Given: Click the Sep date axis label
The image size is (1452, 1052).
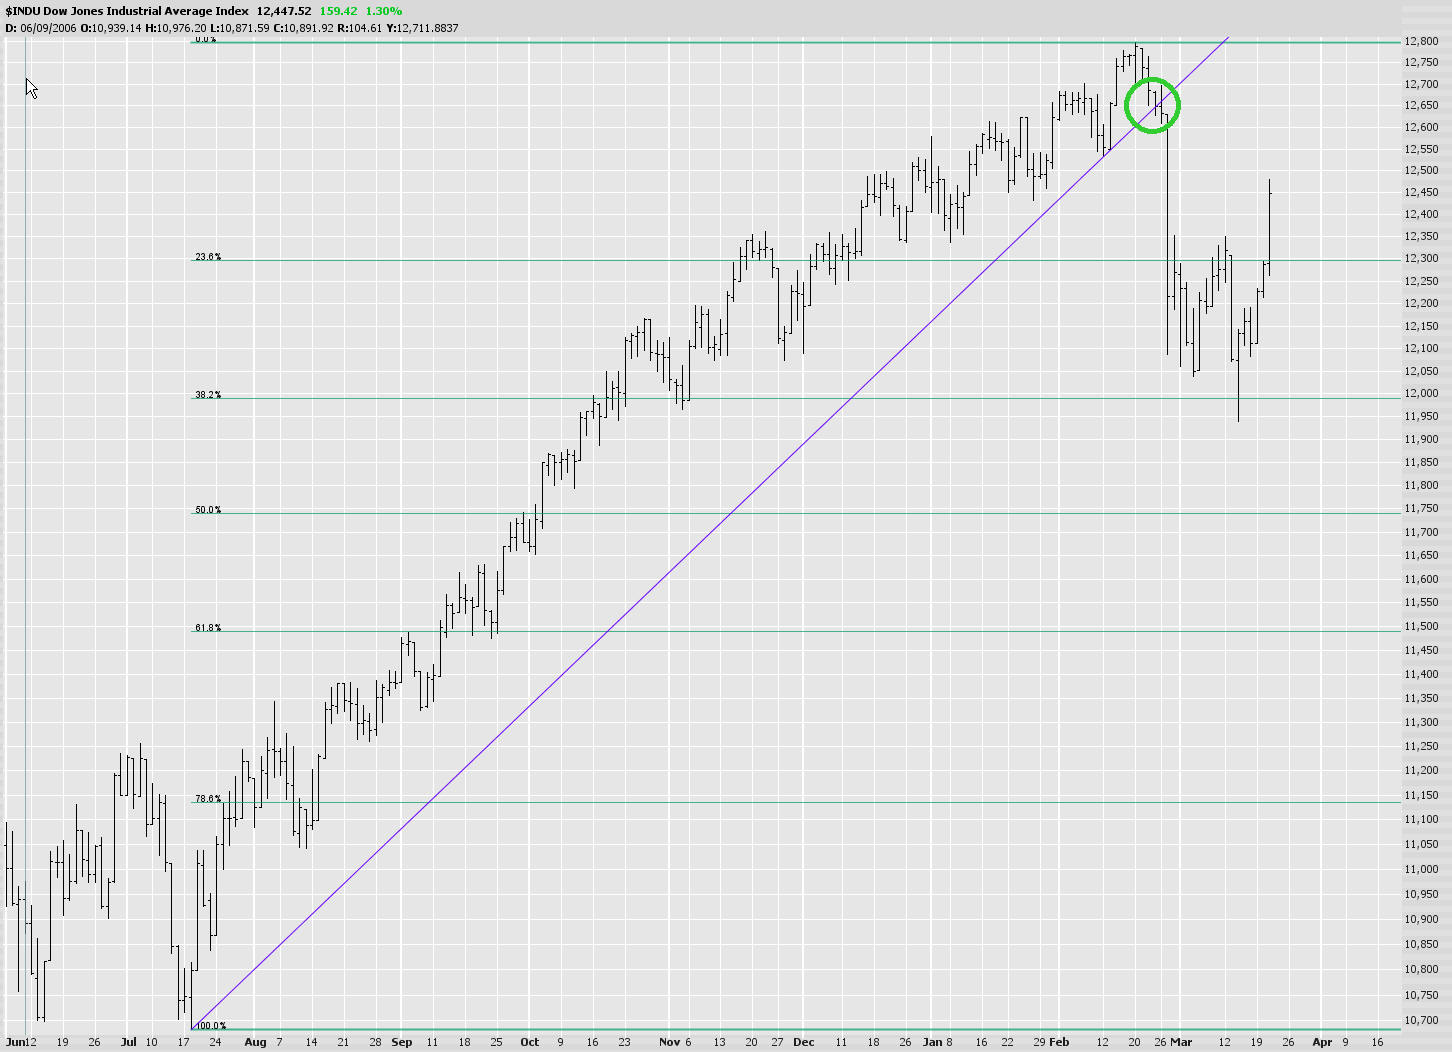Looking at the screenshot, I should coord(401,1042).
